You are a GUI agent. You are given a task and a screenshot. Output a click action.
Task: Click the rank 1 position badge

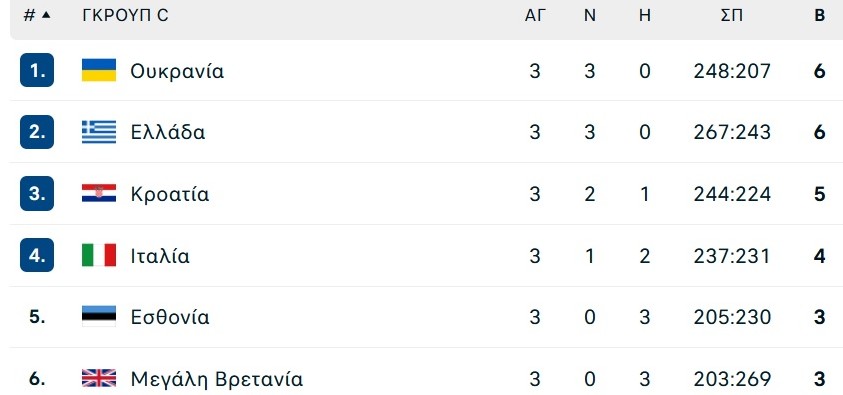click(37, 70)
